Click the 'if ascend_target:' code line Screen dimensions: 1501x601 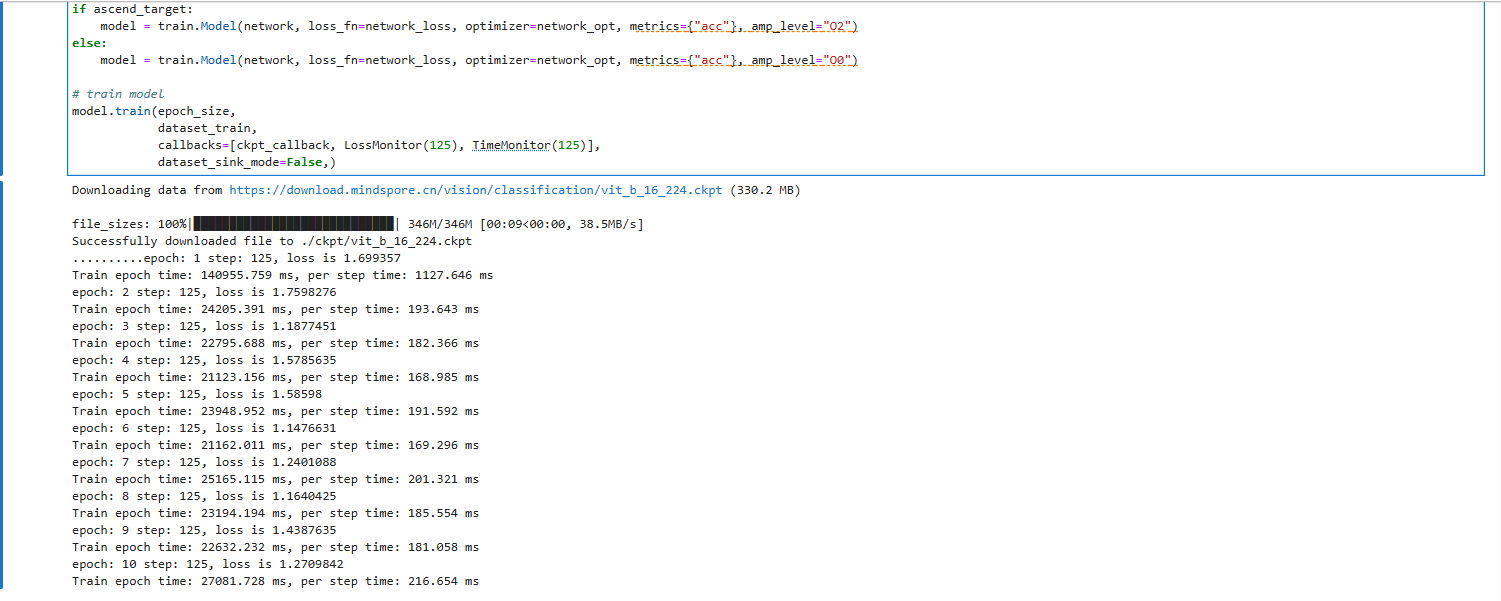[133, 9]
